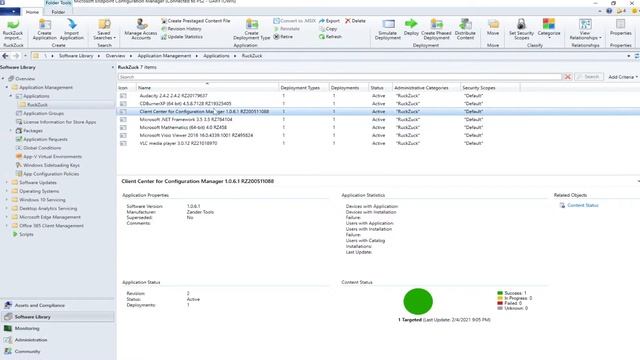The height and width of the screenshot is (360, 640).
Task: Click Applications in the breadcrumb path
Action: pos(216,56)
